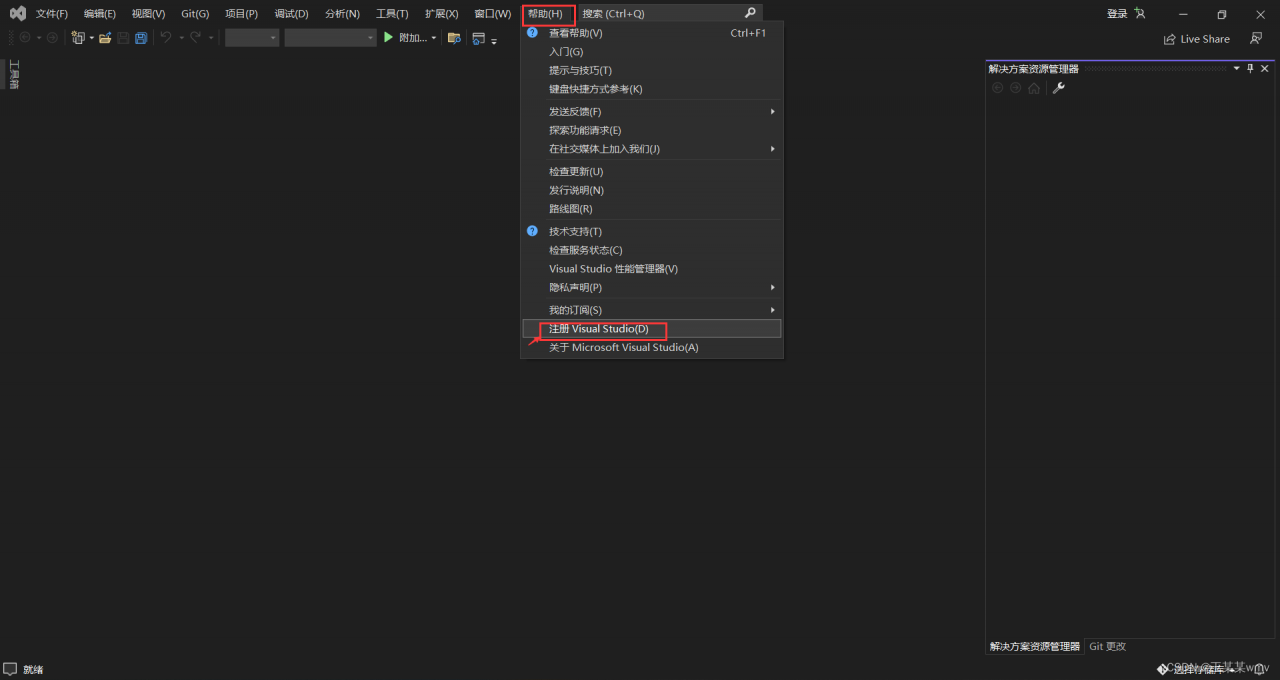Image resolution: width=1280 pixels, height=680 pixels.
Task: Click the Open File folder icon
Action: [105, 38]
